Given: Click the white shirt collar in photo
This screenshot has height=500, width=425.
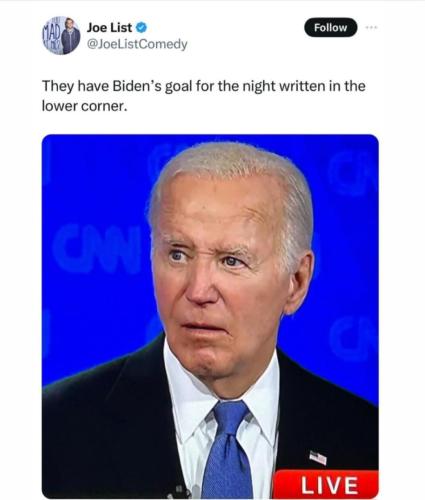Looking at the screenshot, I should click(190, 397).
